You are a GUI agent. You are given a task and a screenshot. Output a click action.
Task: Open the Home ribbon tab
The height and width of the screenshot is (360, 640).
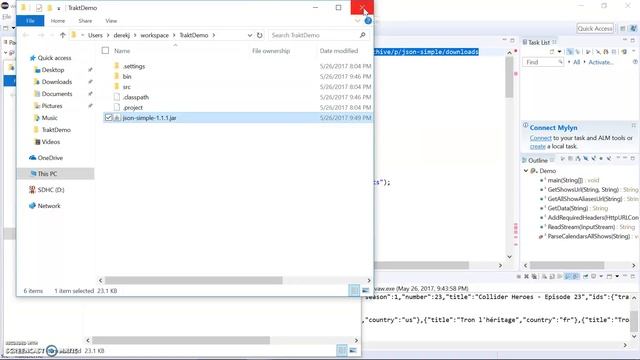coord(58,21)
